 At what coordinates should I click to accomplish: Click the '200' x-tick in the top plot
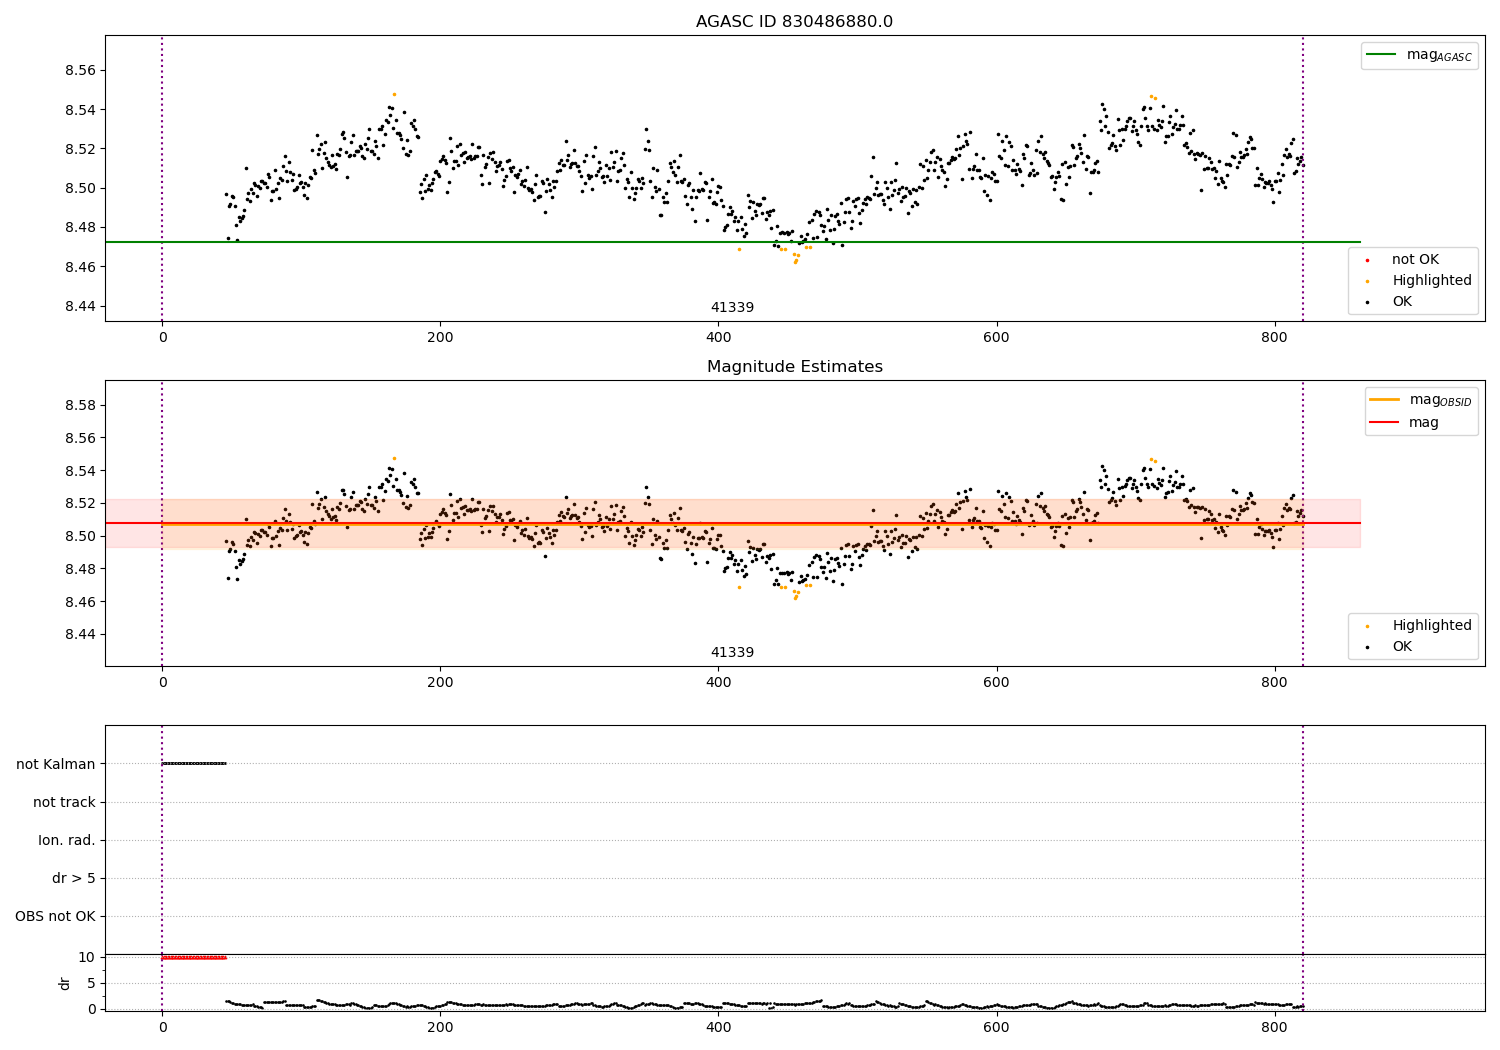click(440, 338)
